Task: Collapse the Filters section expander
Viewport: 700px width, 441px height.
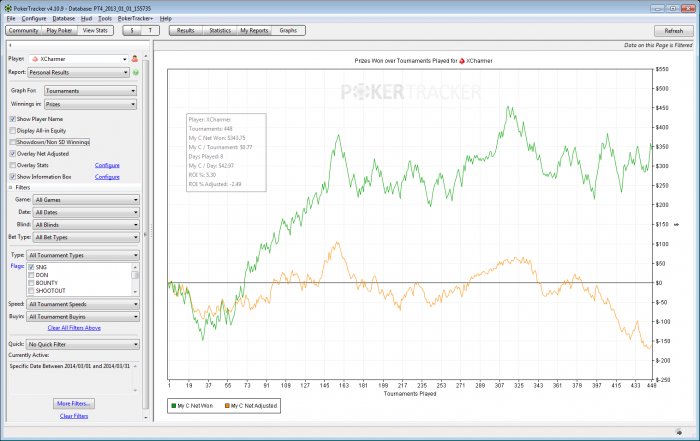Action: click(11, 188)
